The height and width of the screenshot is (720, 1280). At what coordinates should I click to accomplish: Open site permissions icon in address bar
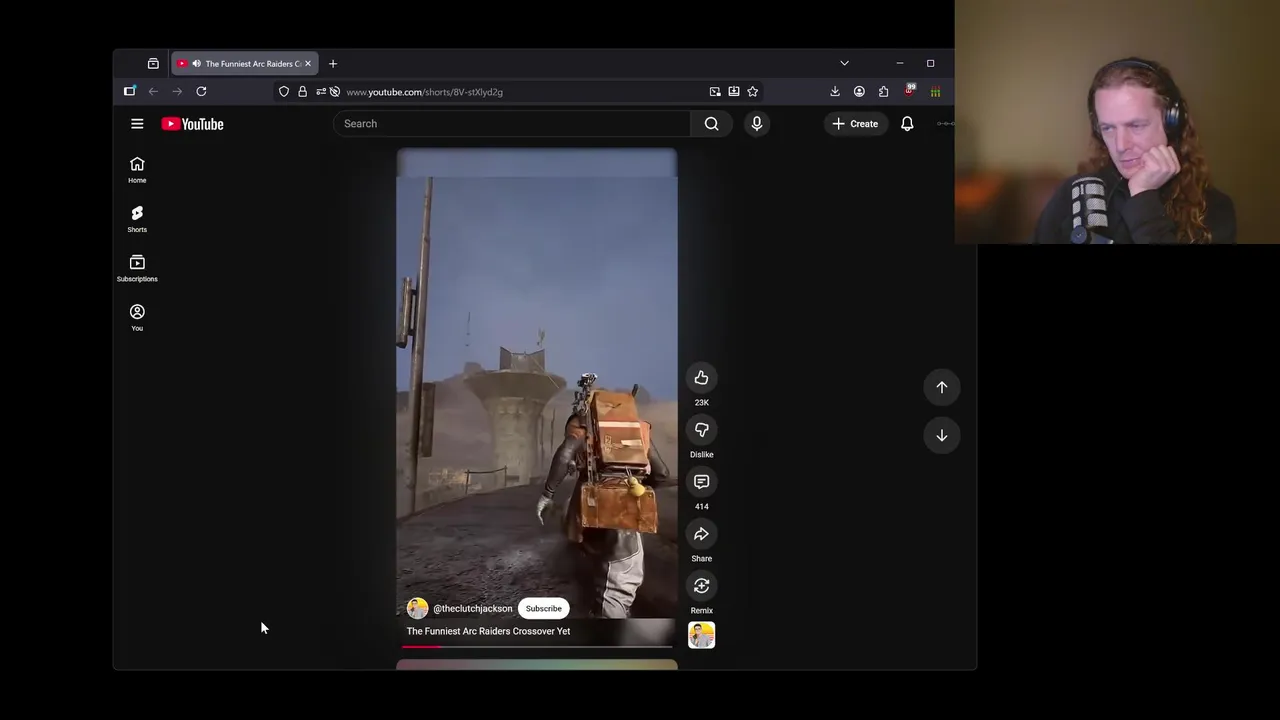tap(320, 91)
